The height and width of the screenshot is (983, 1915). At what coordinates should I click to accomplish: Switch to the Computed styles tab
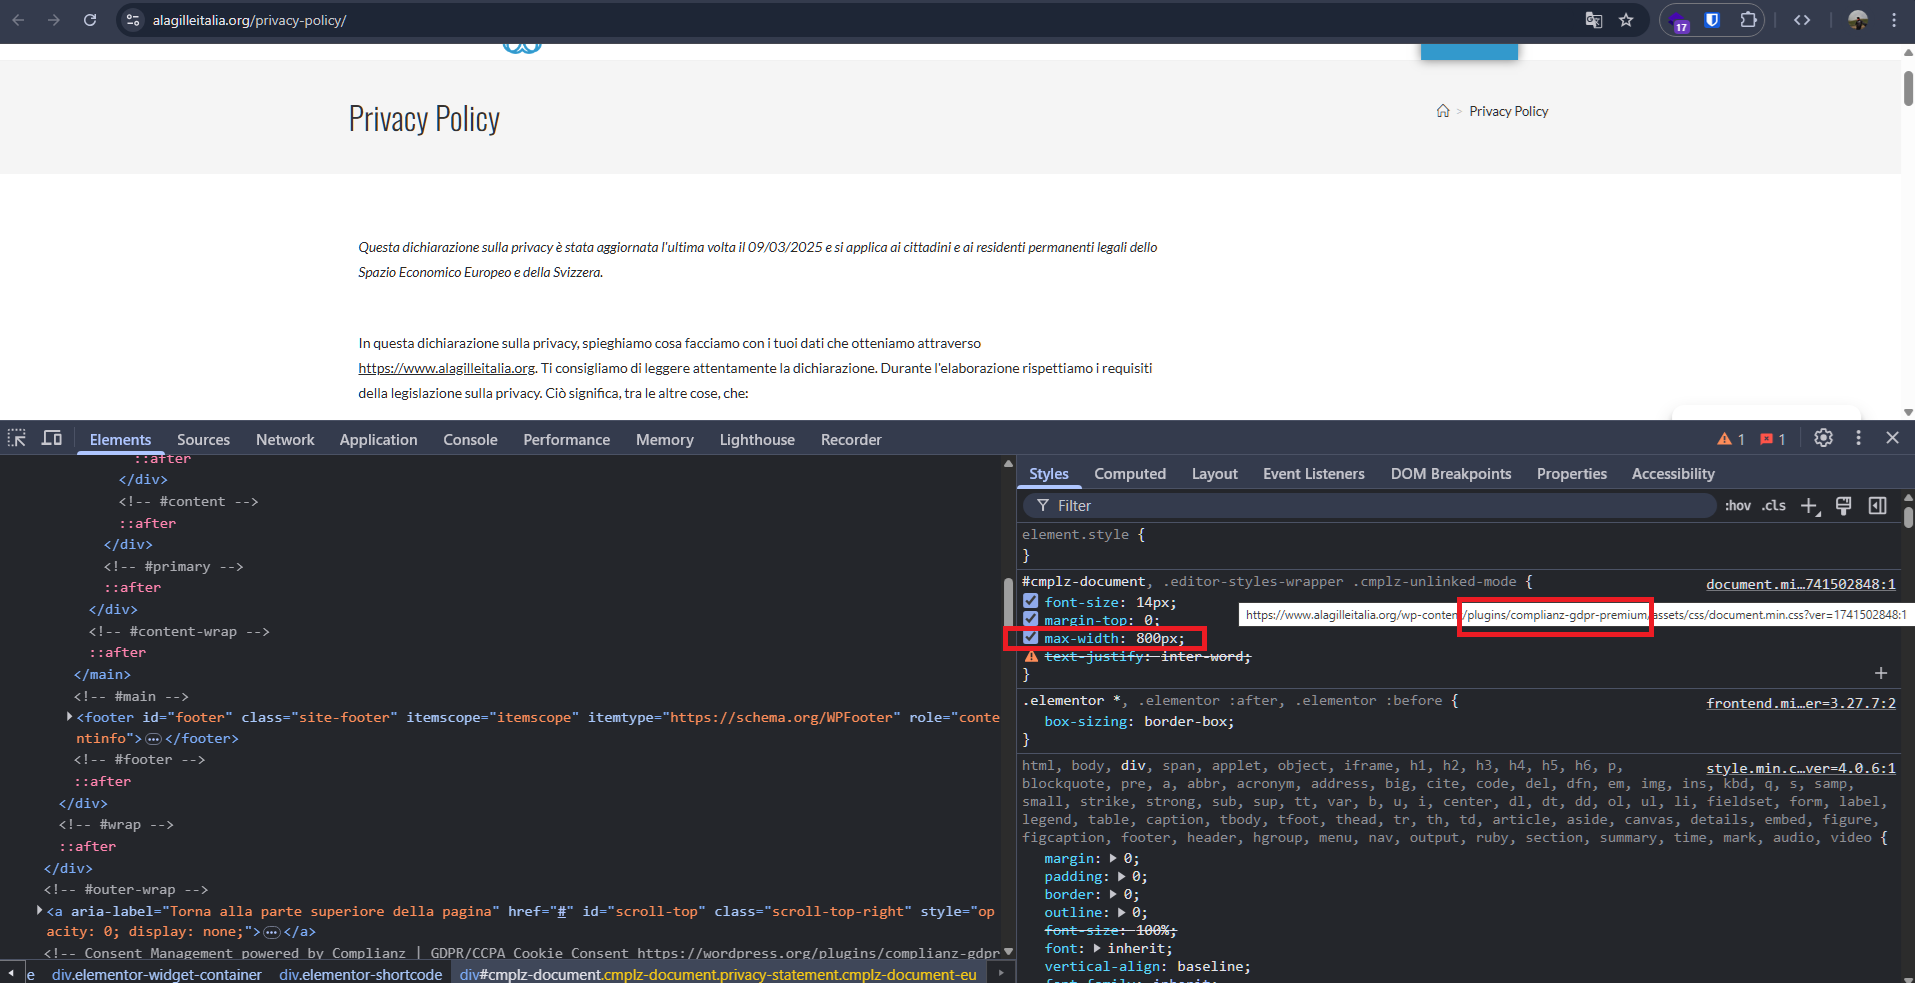coord(1130,474)
